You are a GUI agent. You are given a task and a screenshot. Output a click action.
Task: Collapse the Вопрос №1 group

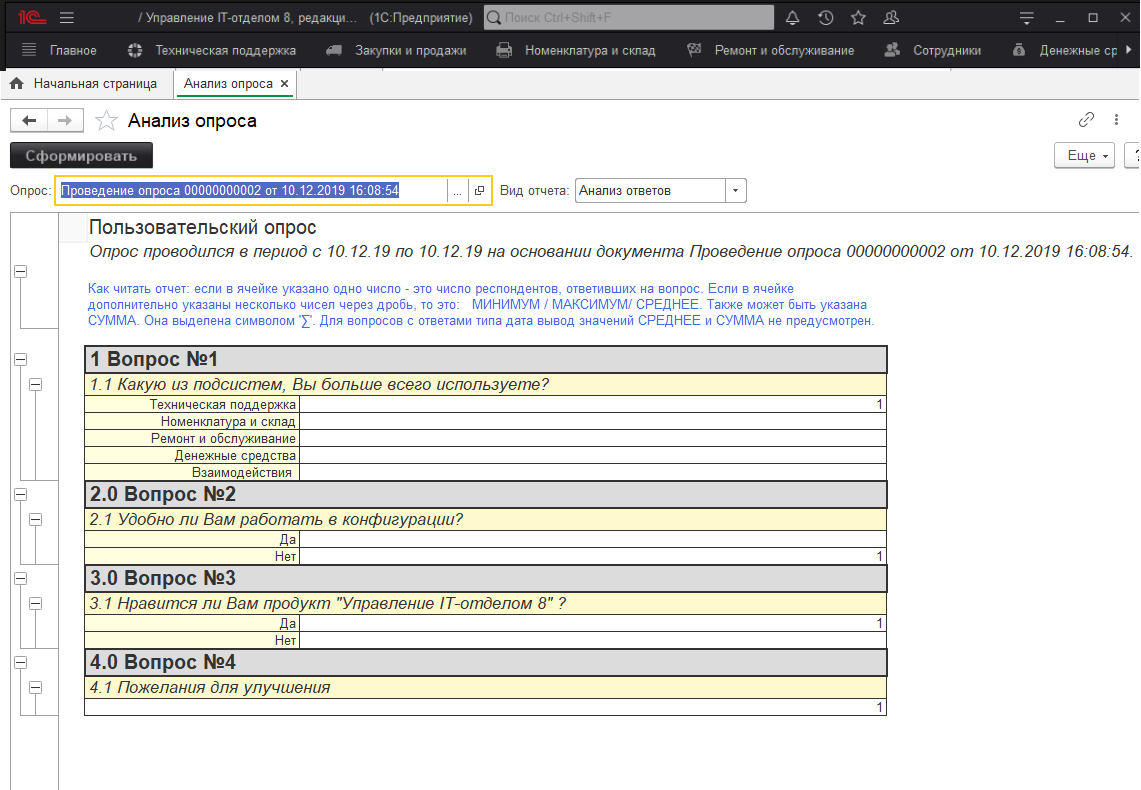[x=20, y=359]
